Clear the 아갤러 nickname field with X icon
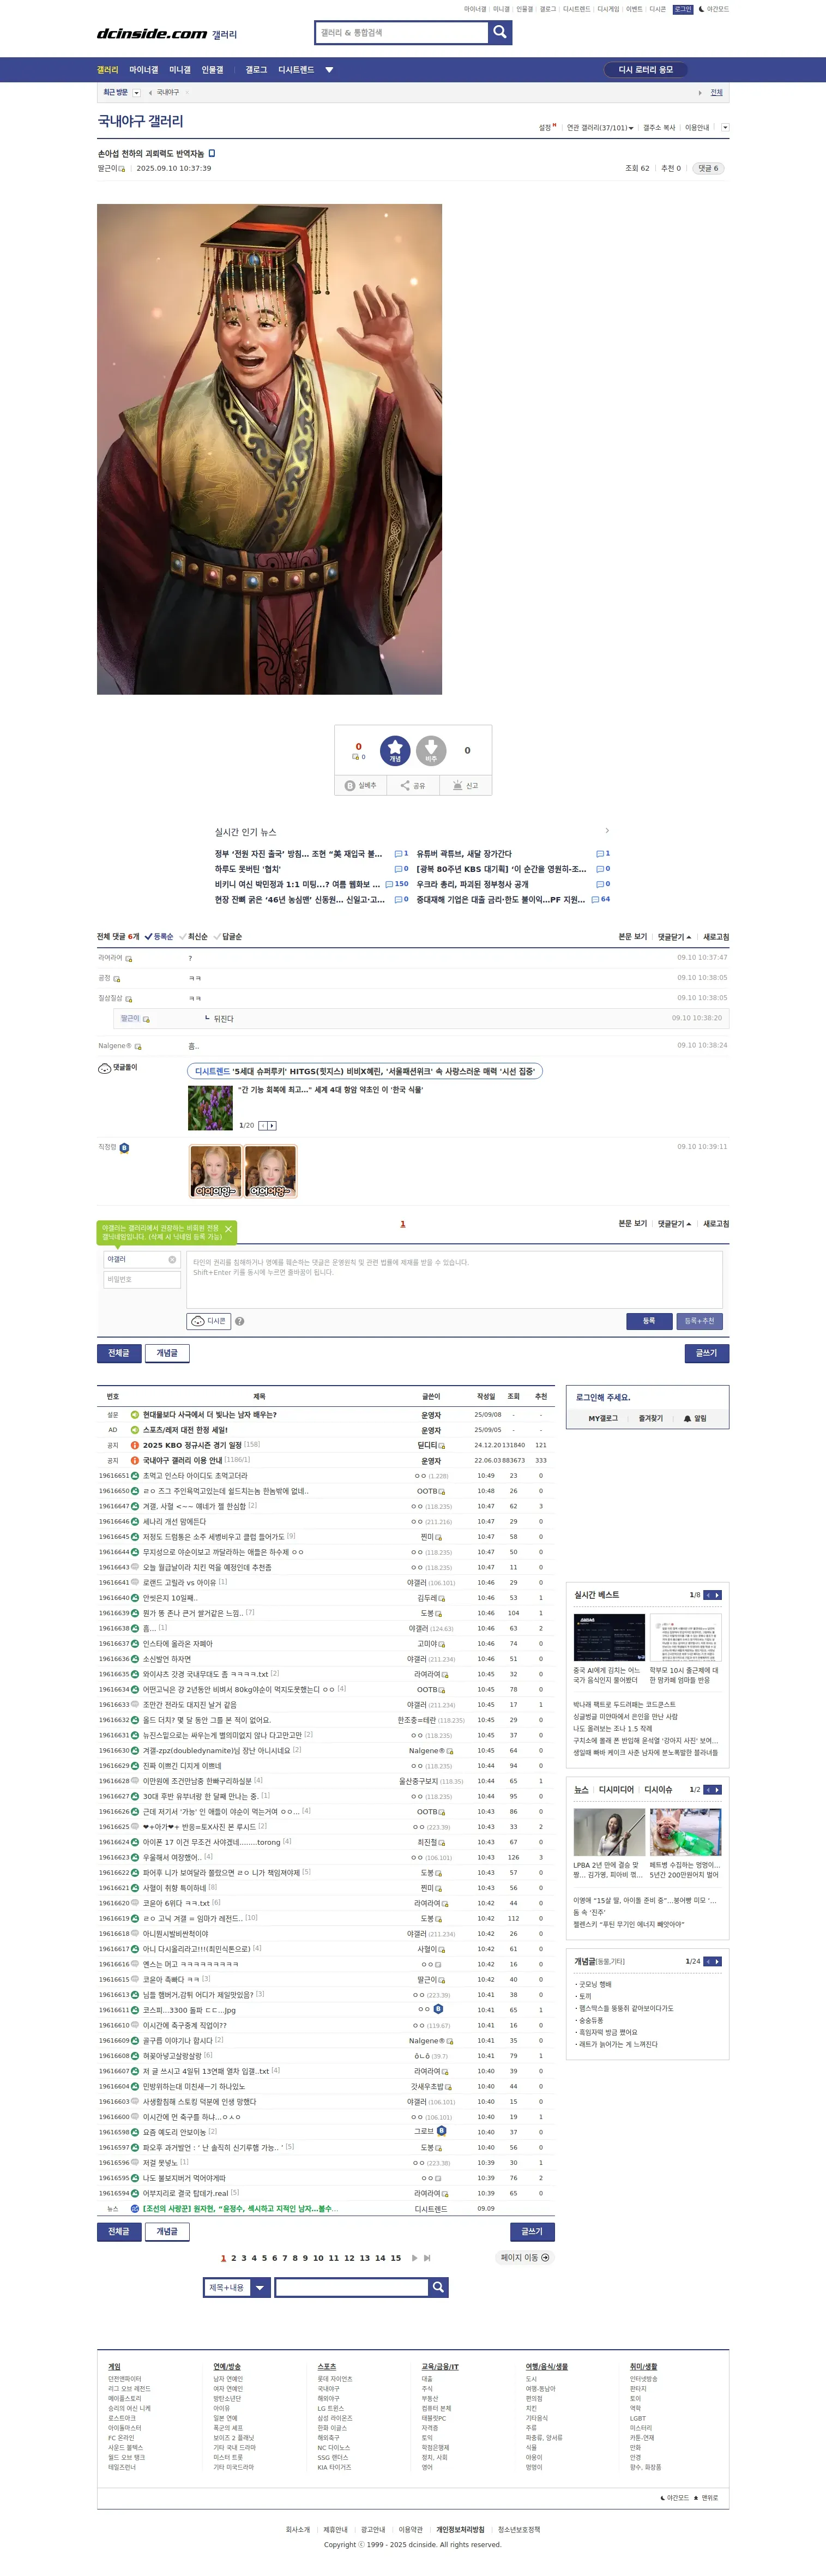This screenshot has height=2576, width=826. click(172, 1260)
